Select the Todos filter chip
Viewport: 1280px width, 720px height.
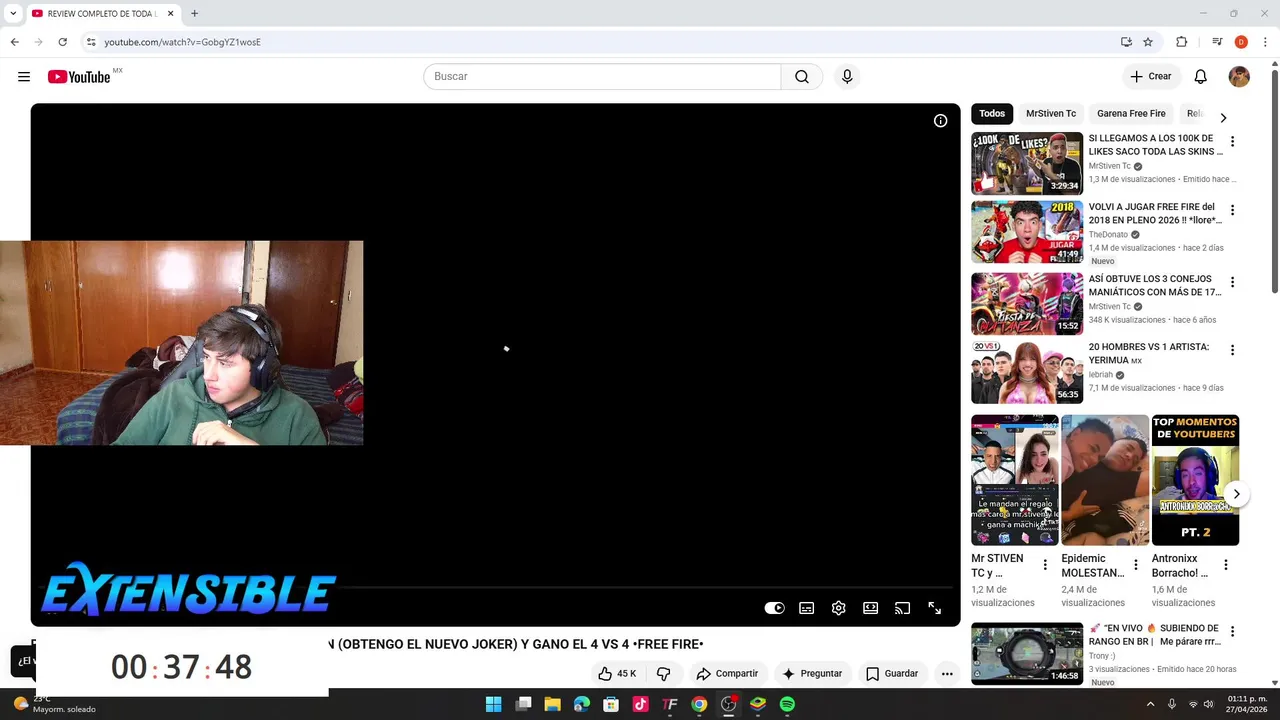pyautogui.click(x=992, y=114)
